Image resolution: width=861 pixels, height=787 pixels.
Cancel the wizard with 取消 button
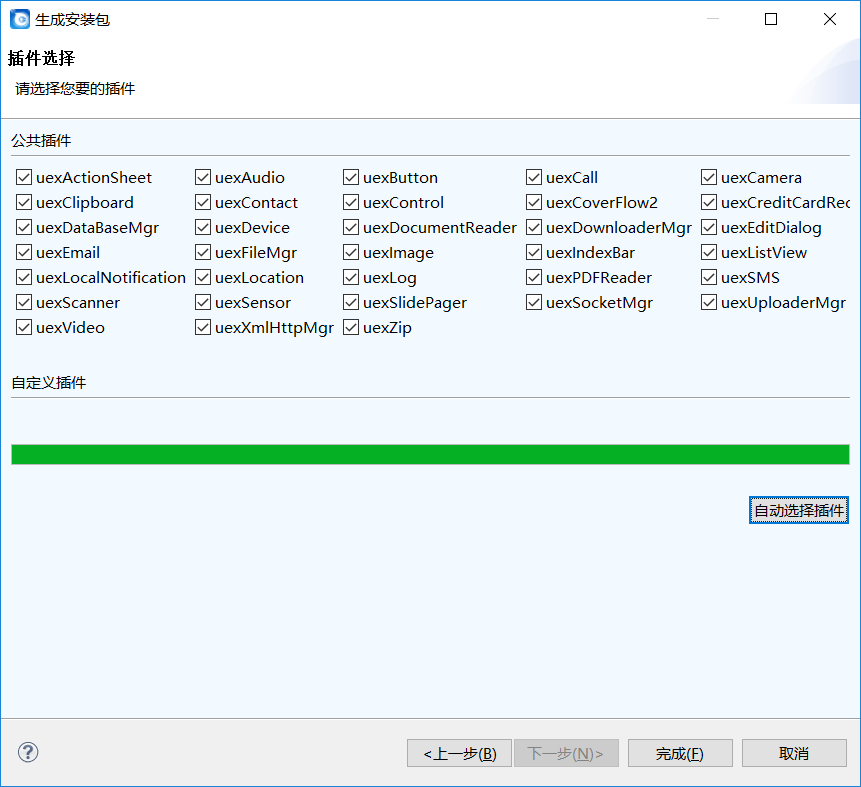click(794, 753)
